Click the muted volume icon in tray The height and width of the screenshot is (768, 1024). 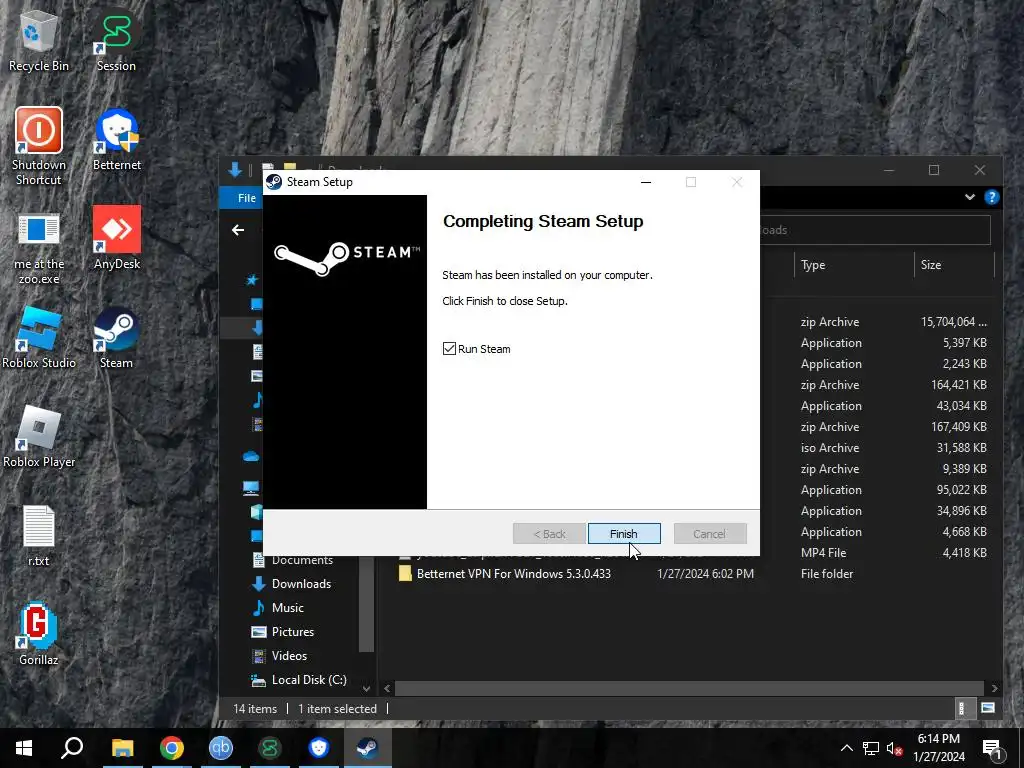895,748
